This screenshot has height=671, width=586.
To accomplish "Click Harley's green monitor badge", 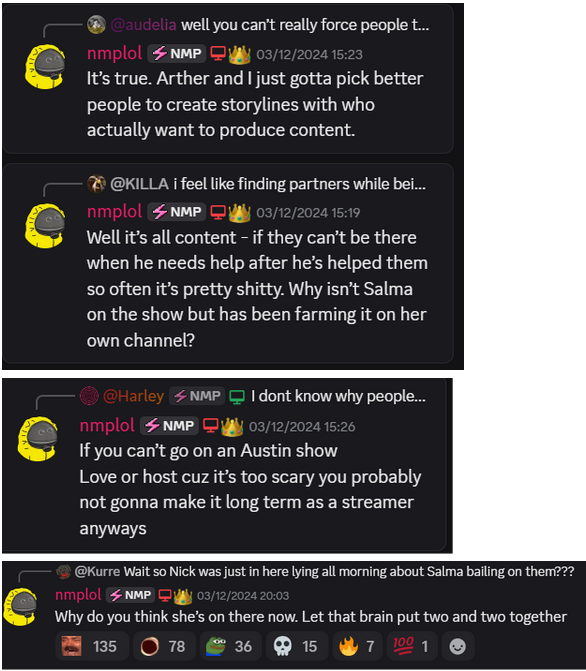I will click(237, 397).
